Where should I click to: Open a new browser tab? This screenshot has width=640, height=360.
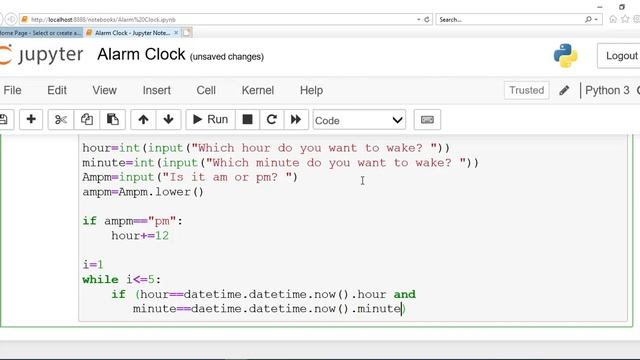187,33
